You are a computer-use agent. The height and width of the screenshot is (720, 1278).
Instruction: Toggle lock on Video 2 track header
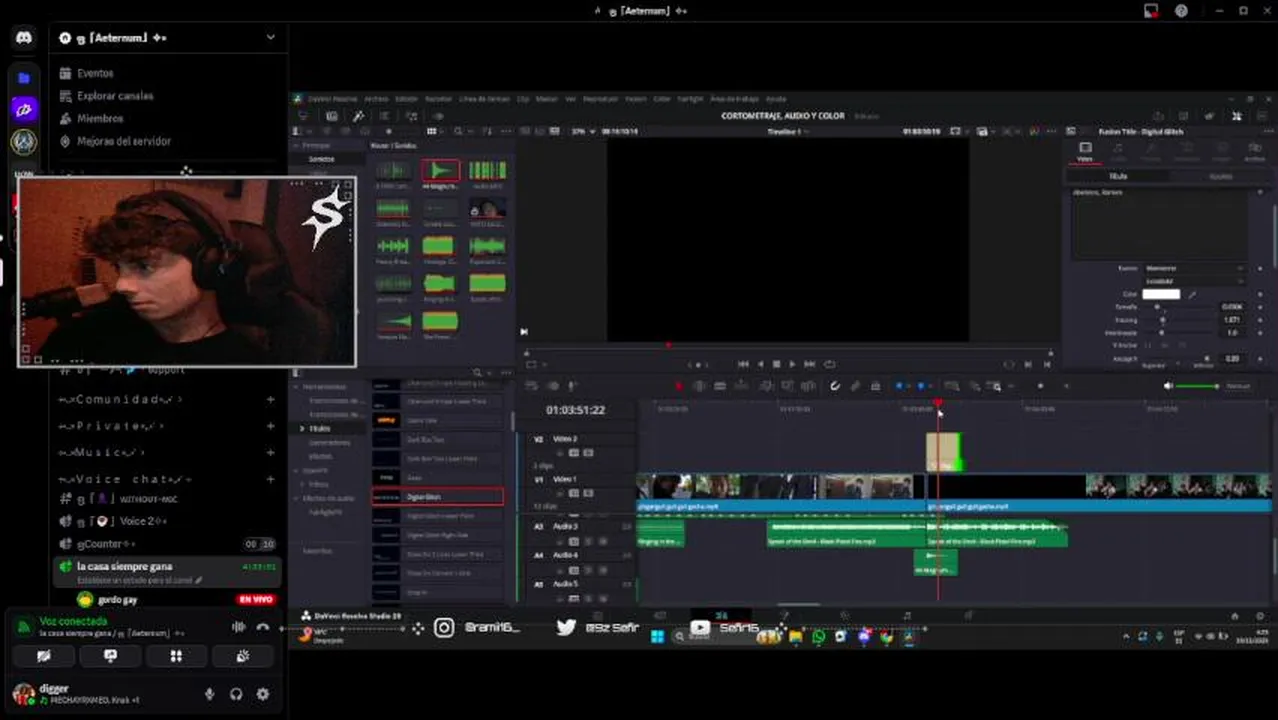561,452
